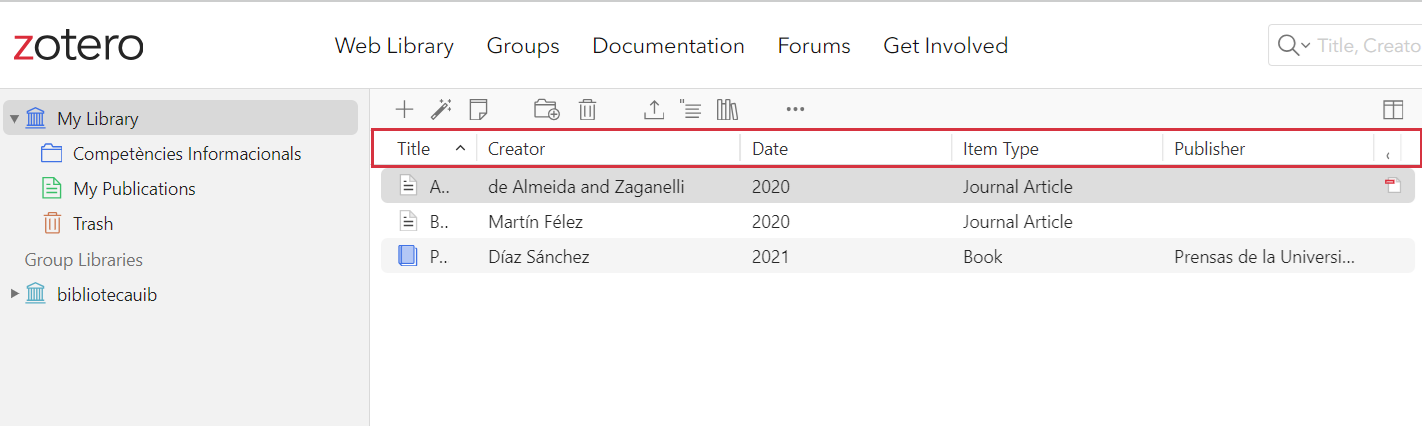Click the Add to Collection folder icon
The height and width of the screenshot is (426, 1422).
click(x=547, y=109)
